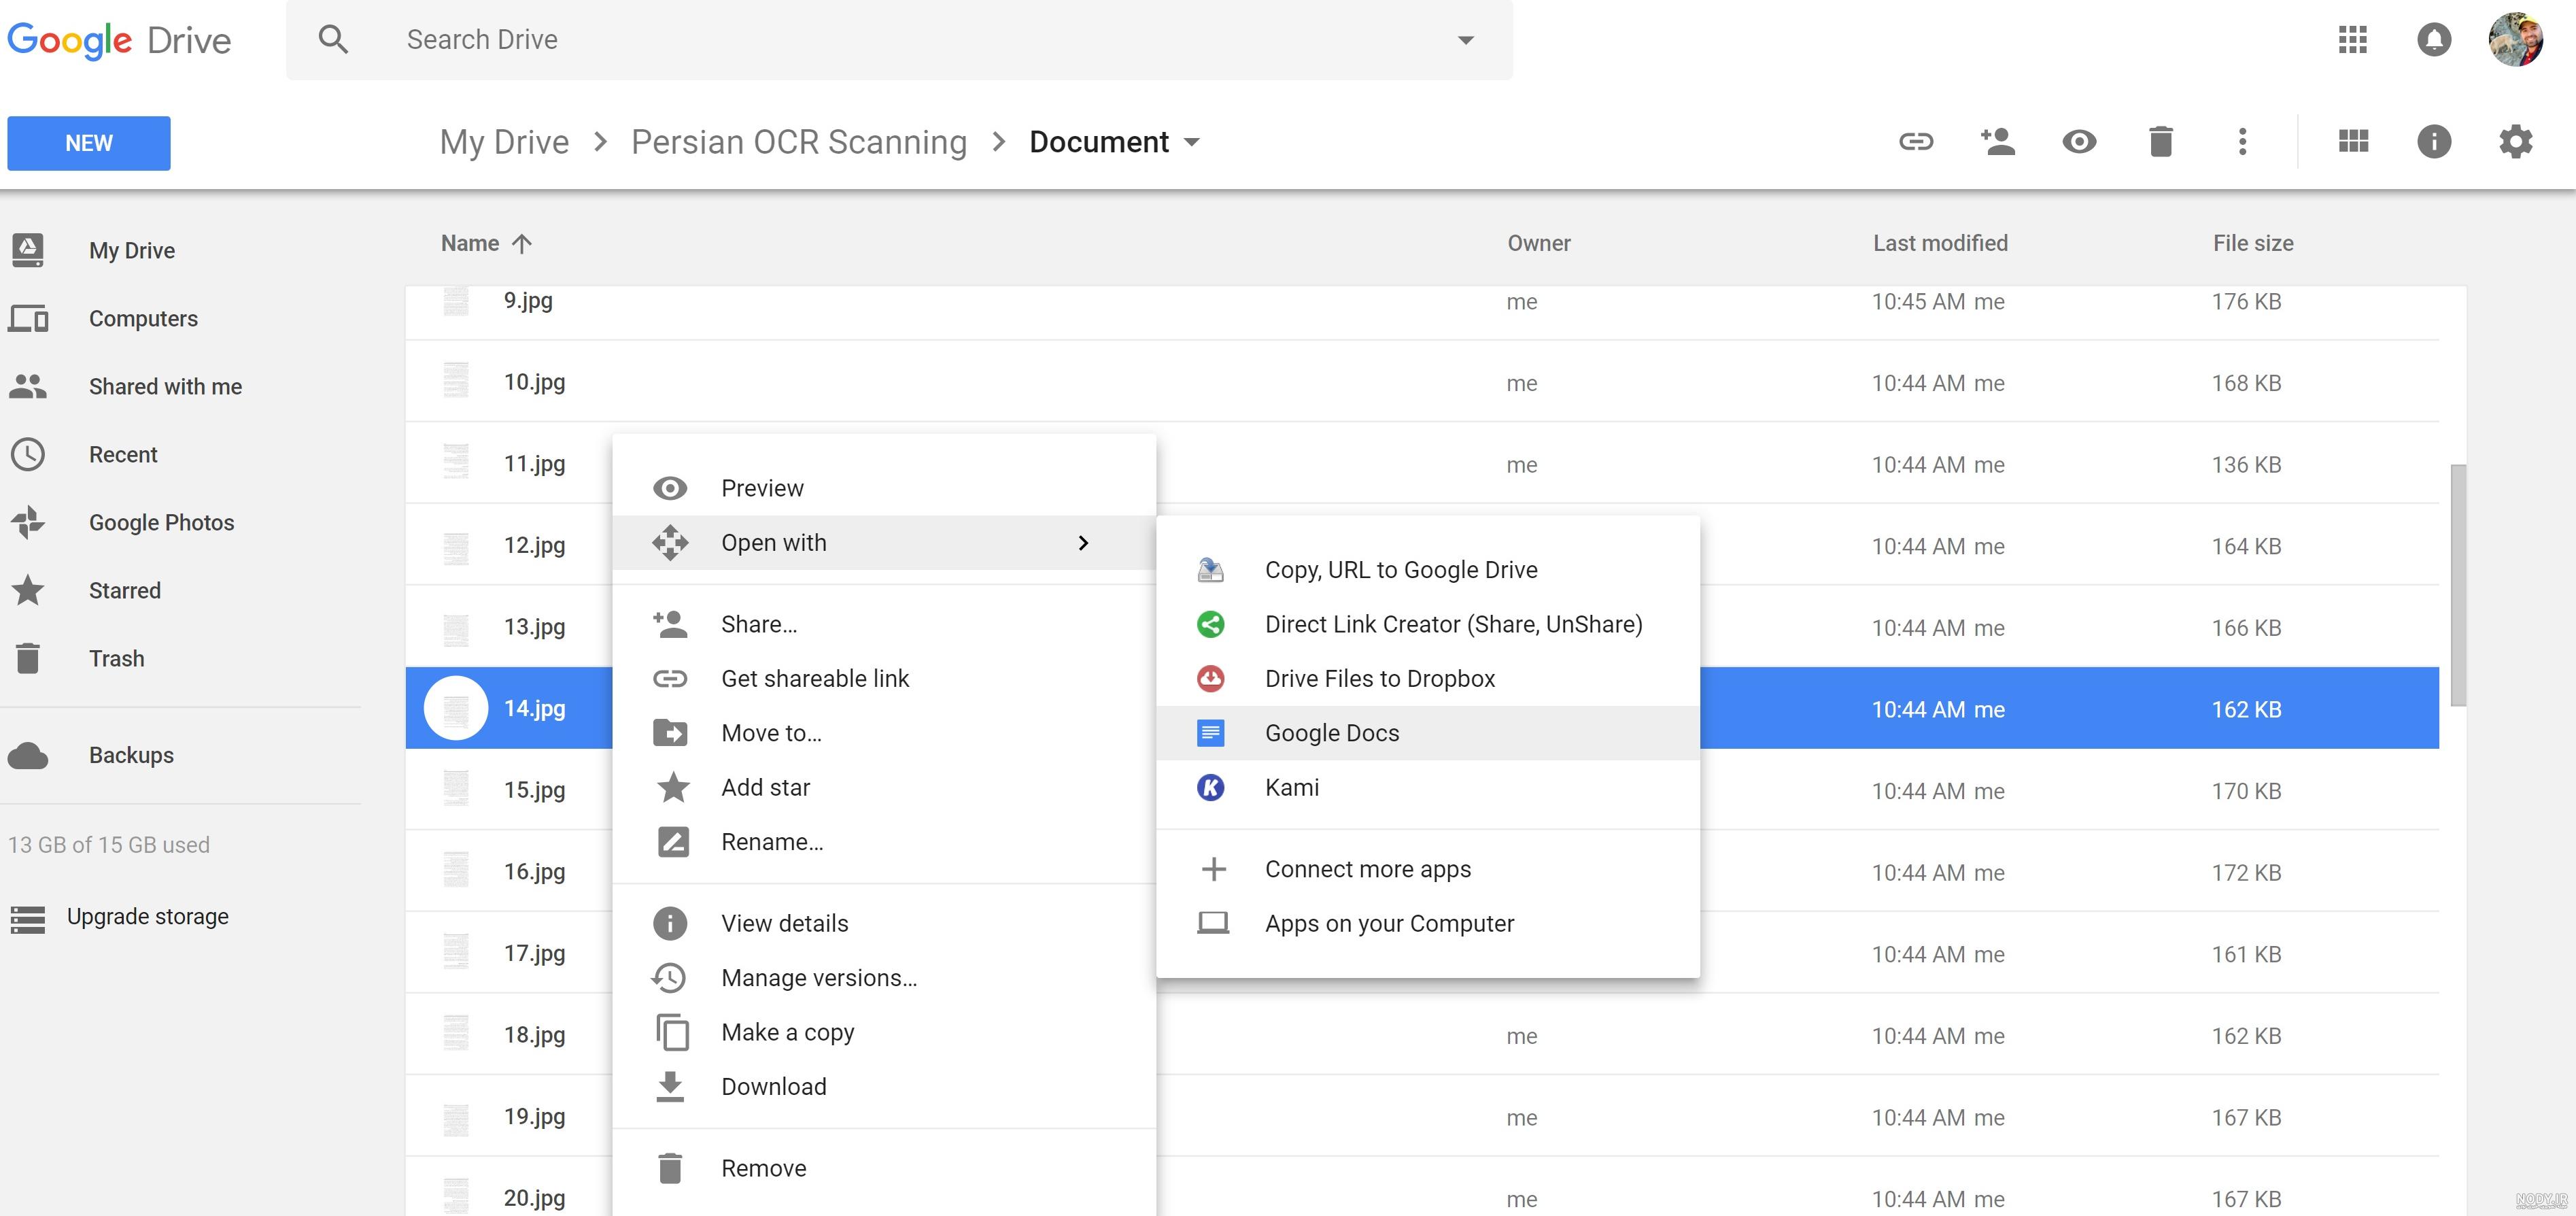The height and width of the screenshot is (1216, 2576).
Task: Select Preview in context menu
Action: pos(884,488)
